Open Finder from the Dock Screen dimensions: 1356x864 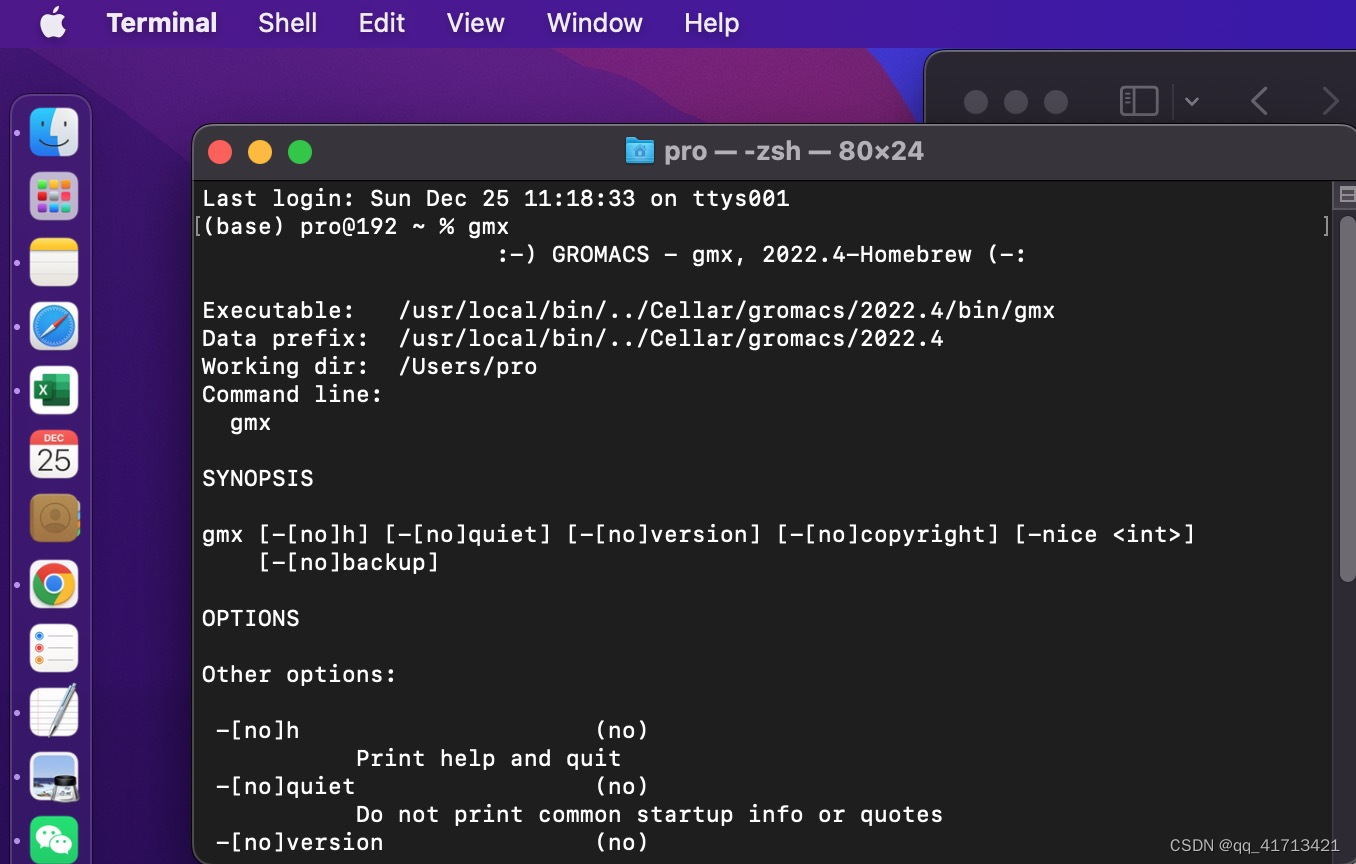tap(54, 132)
